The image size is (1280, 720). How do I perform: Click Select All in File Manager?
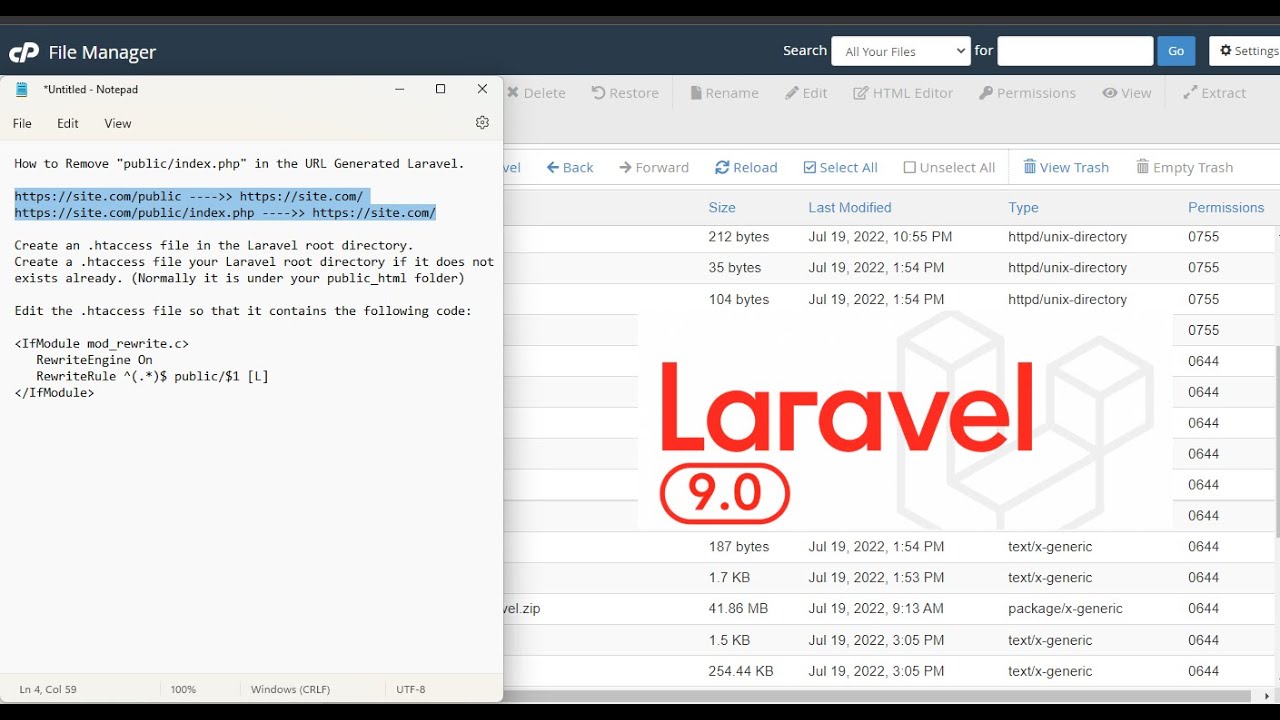[841, 167]
